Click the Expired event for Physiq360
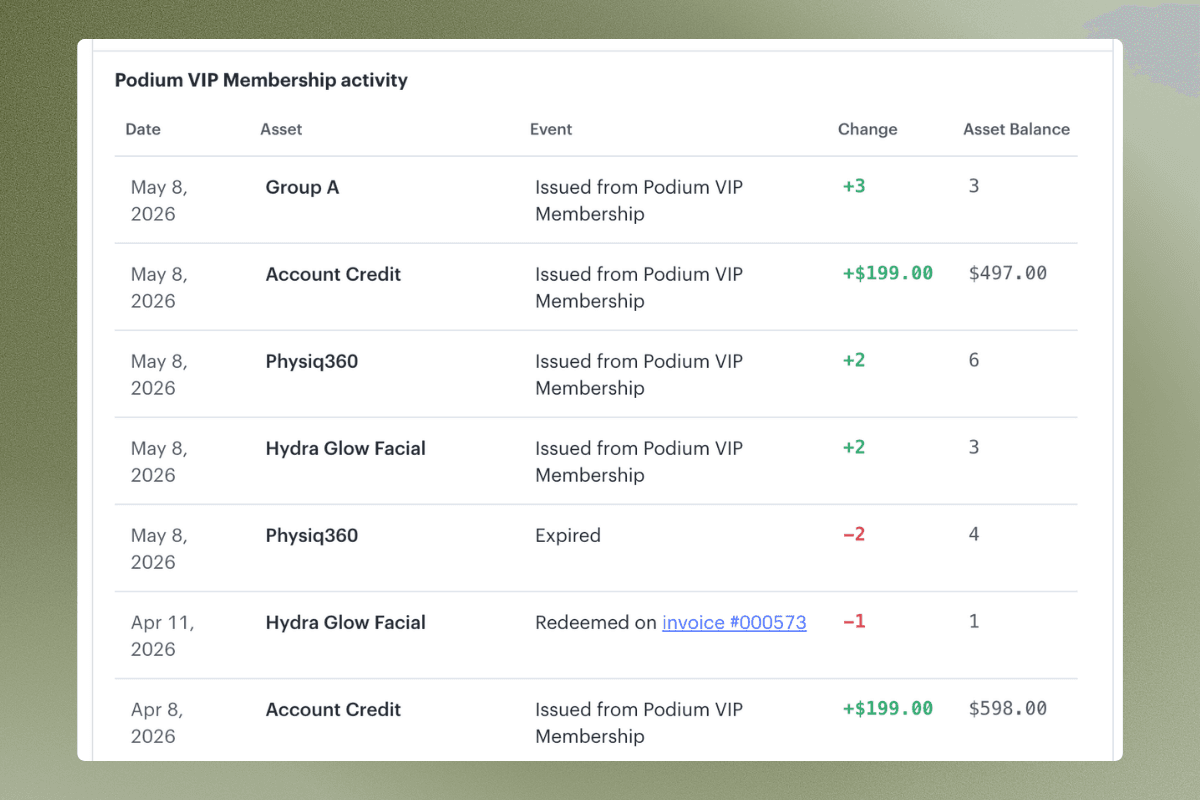Screen dimensions: 1200x800 tap(568, 535)
